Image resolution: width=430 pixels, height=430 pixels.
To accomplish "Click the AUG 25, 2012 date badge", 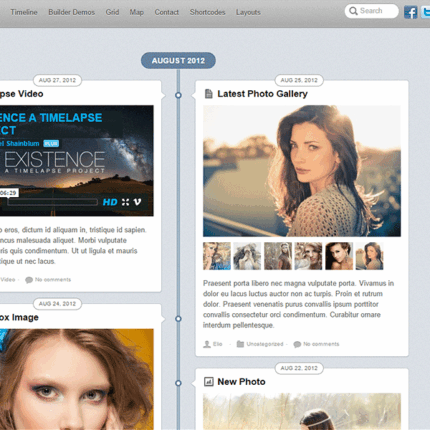I will [x=299, y=80].
